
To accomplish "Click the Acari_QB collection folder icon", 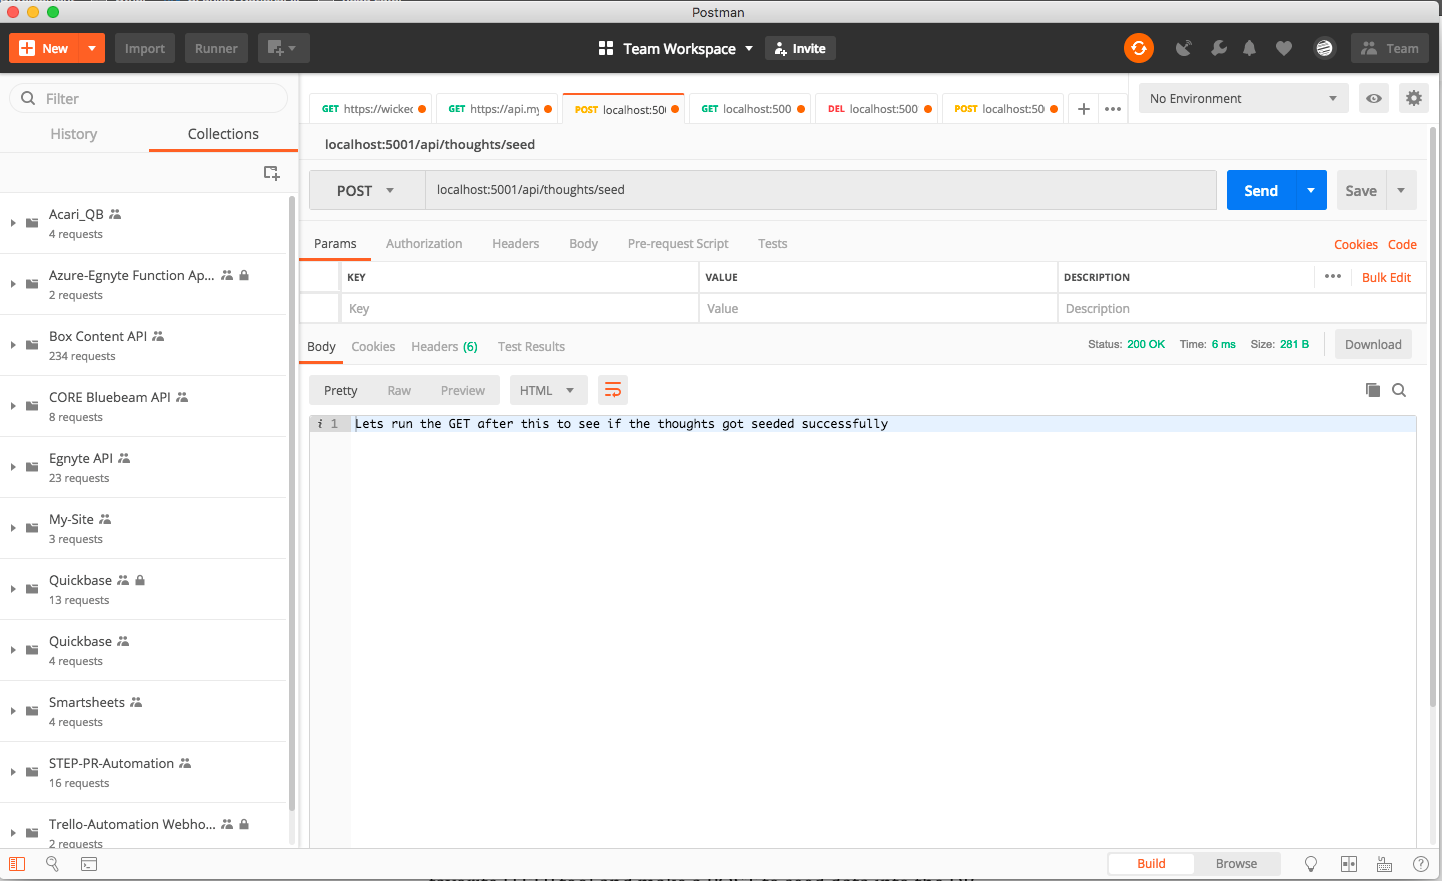I will click(x=32, y=222).
